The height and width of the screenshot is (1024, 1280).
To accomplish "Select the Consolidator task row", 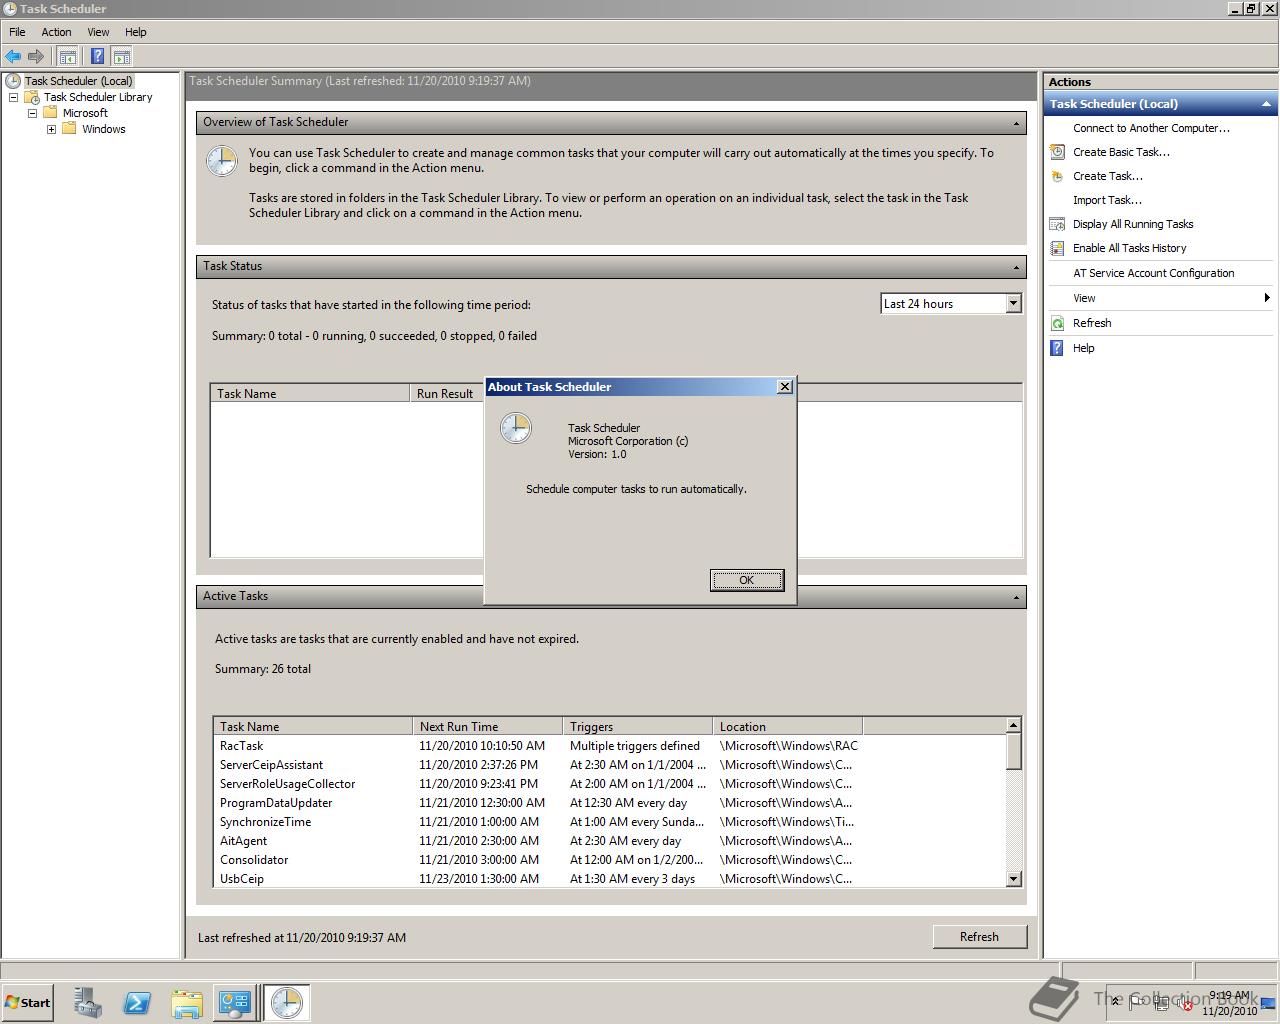I will [x=609, y=860].
